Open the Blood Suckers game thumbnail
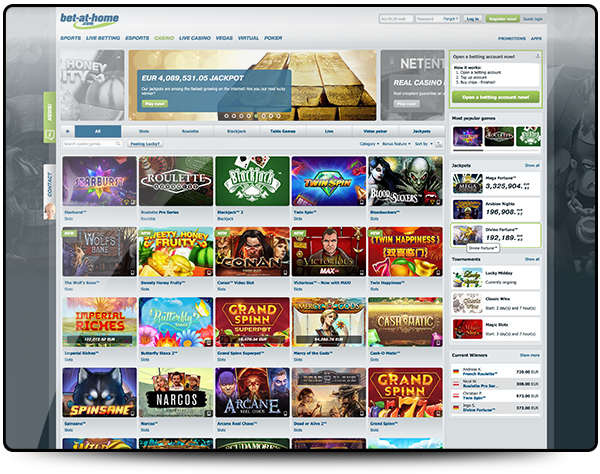Image resolution: width=600 pixels, height=474 pixels. pyautogui.click(x=405, y=181)
